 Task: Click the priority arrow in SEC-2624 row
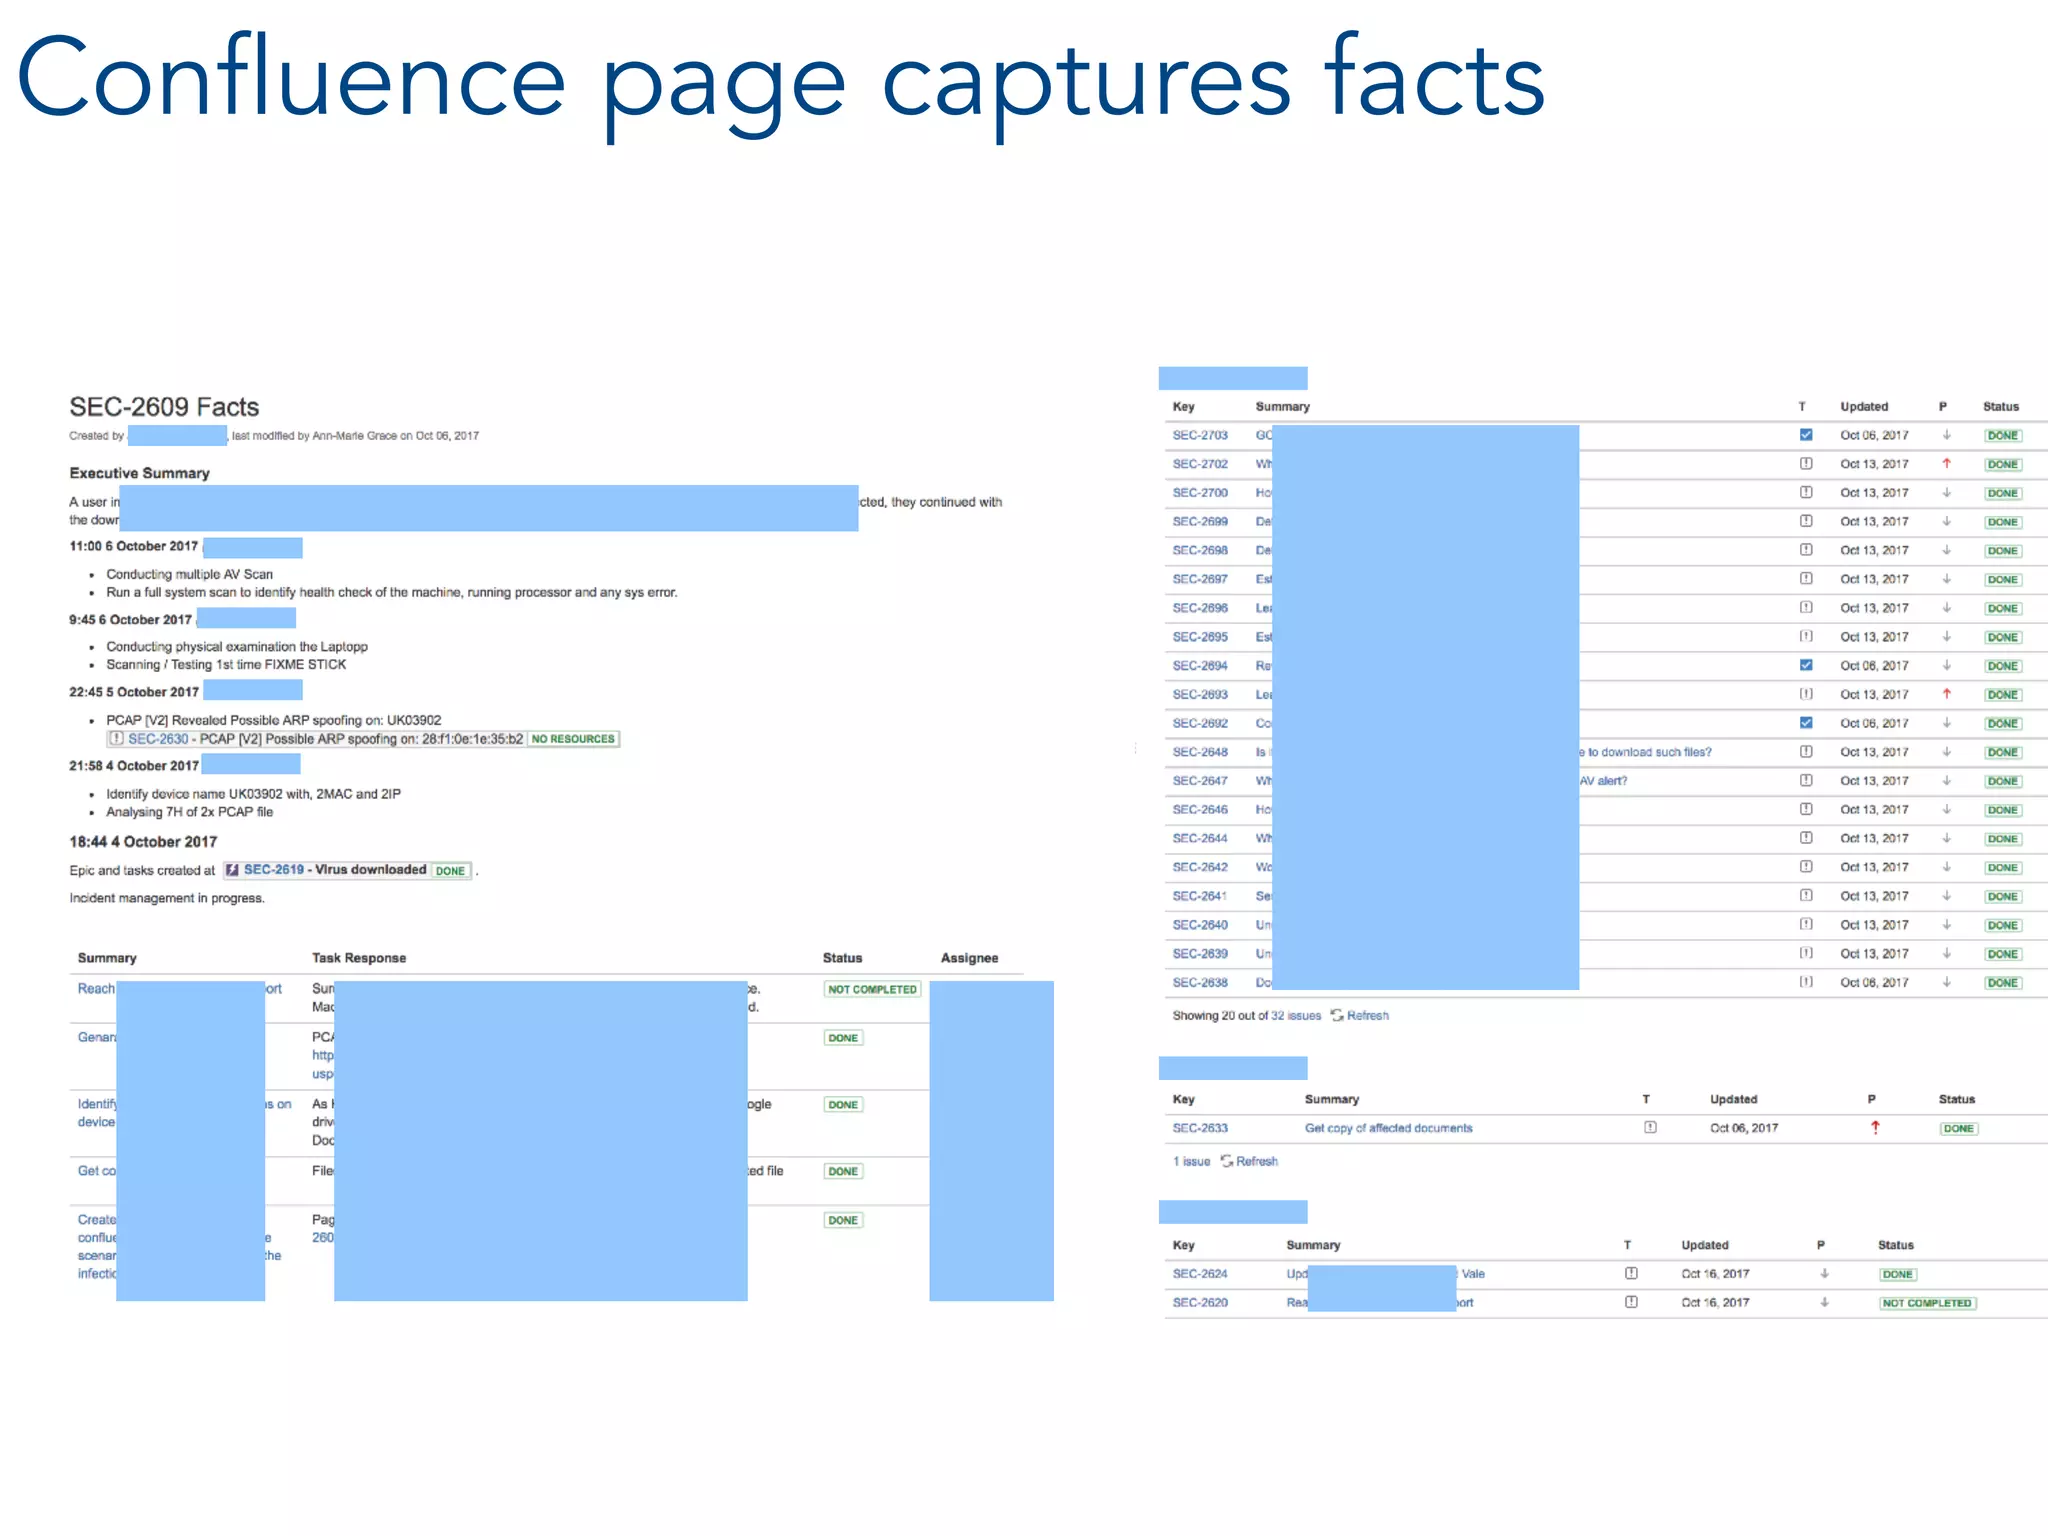click(x=1824, y=1274)
